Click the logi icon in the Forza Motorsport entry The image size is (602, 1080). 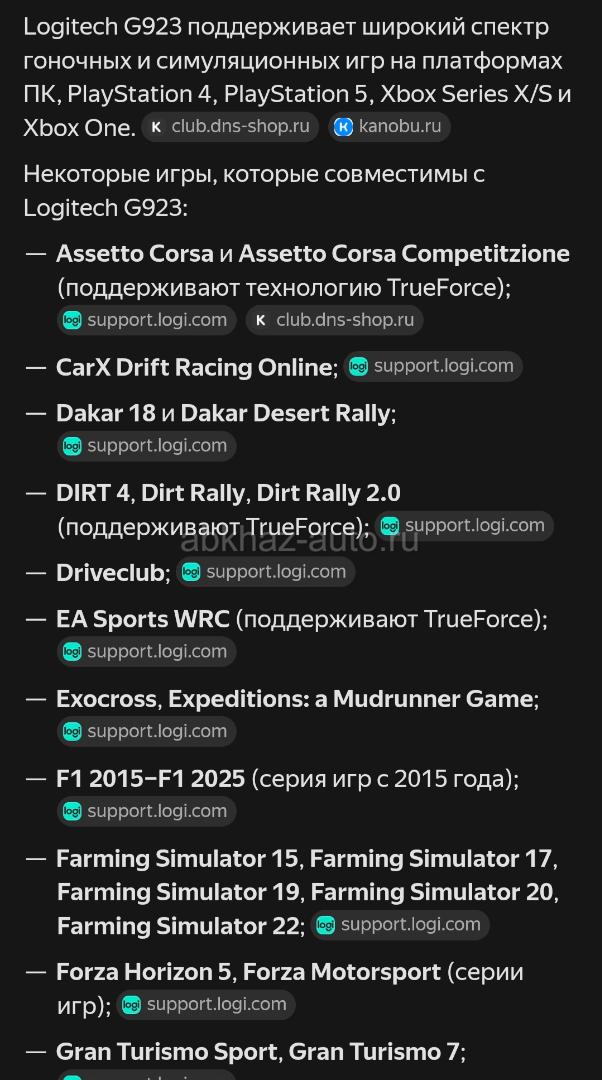point(131,1005)
